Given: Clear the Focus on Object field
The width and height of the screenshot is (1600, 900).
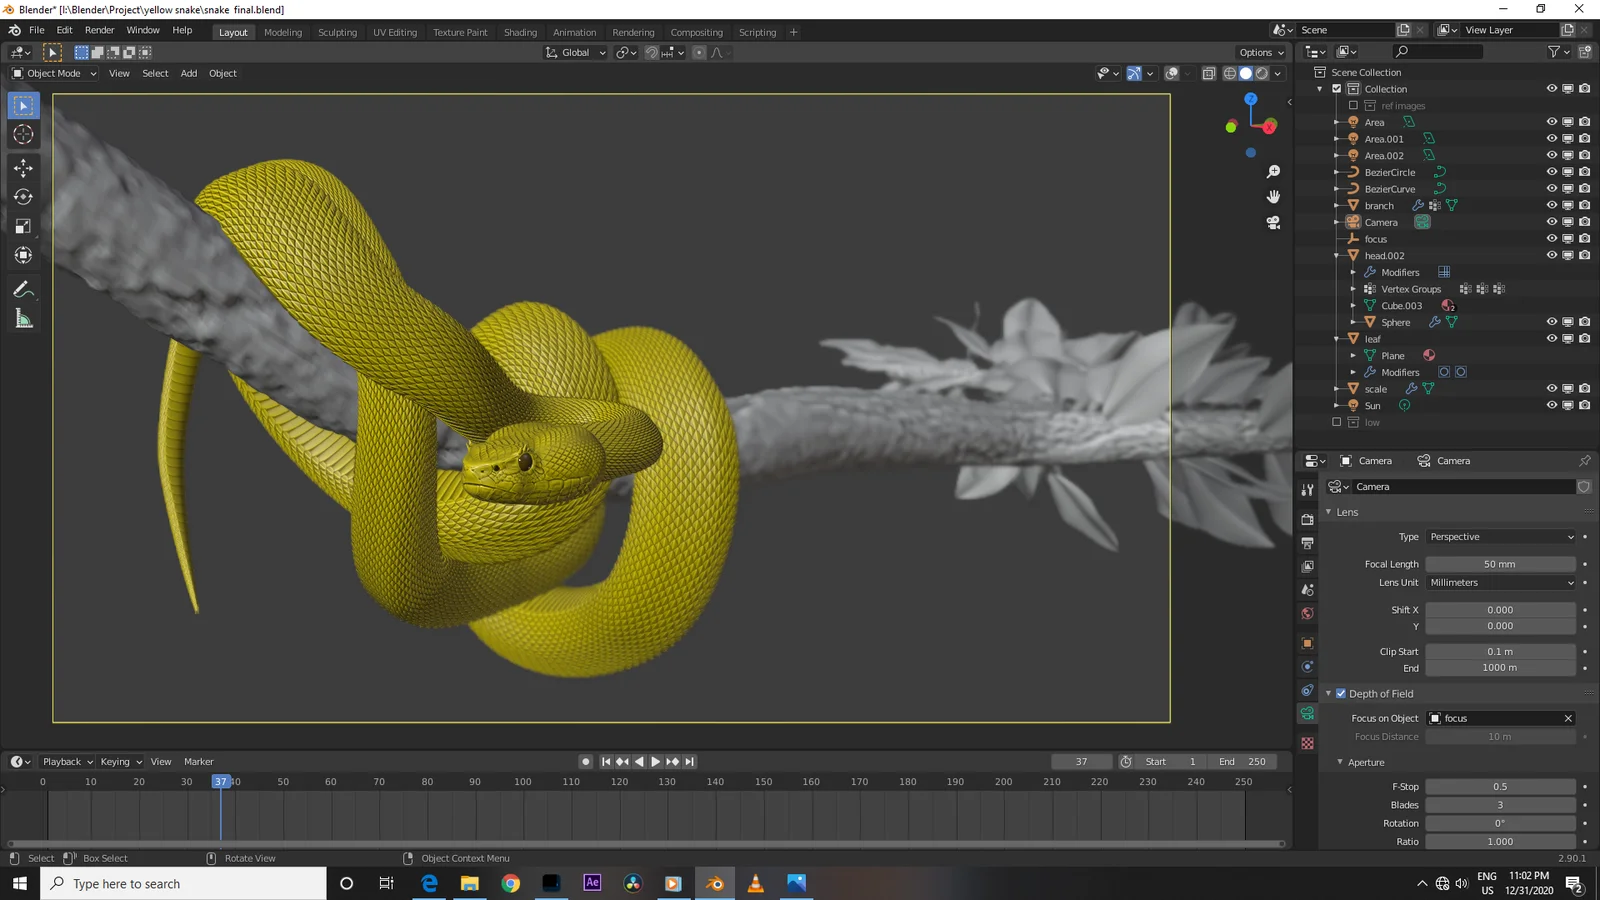Looking at the screenshot, I should (x=1568, y=717).
